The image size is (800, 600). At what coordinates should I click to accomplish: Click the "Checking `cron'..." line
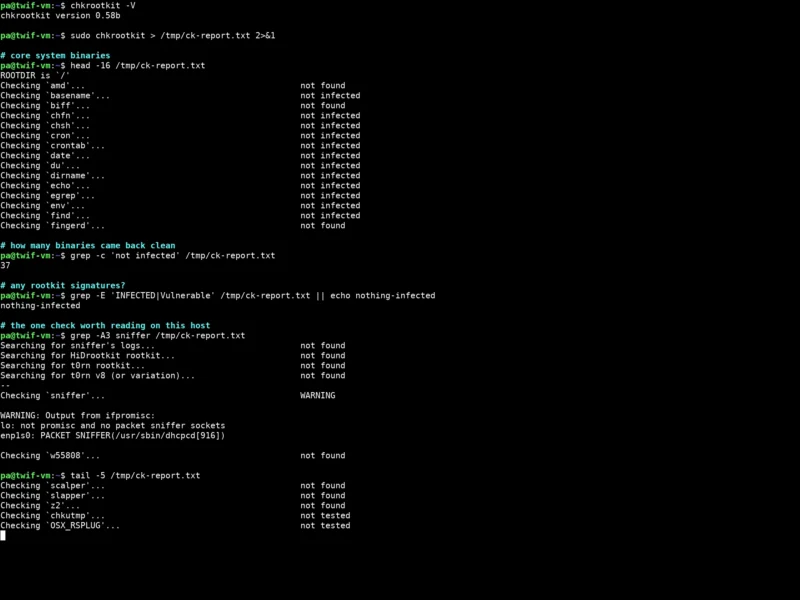coord(45,136)
